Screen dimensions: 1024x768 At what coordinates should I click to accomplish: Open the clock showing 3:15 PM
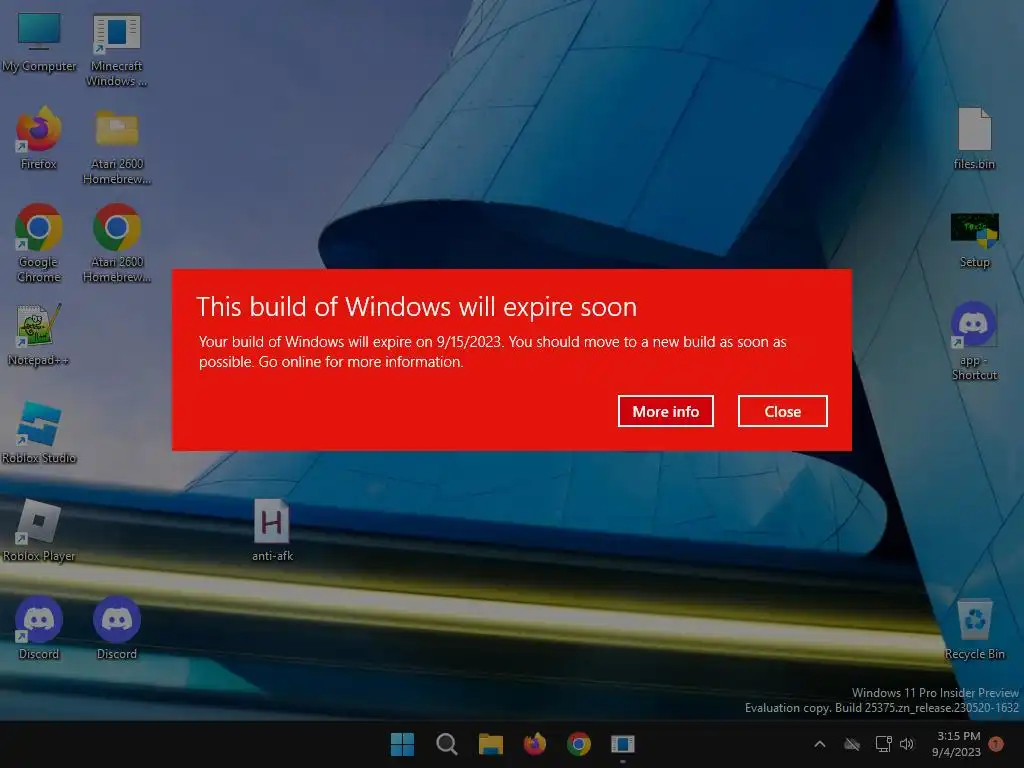957,744
